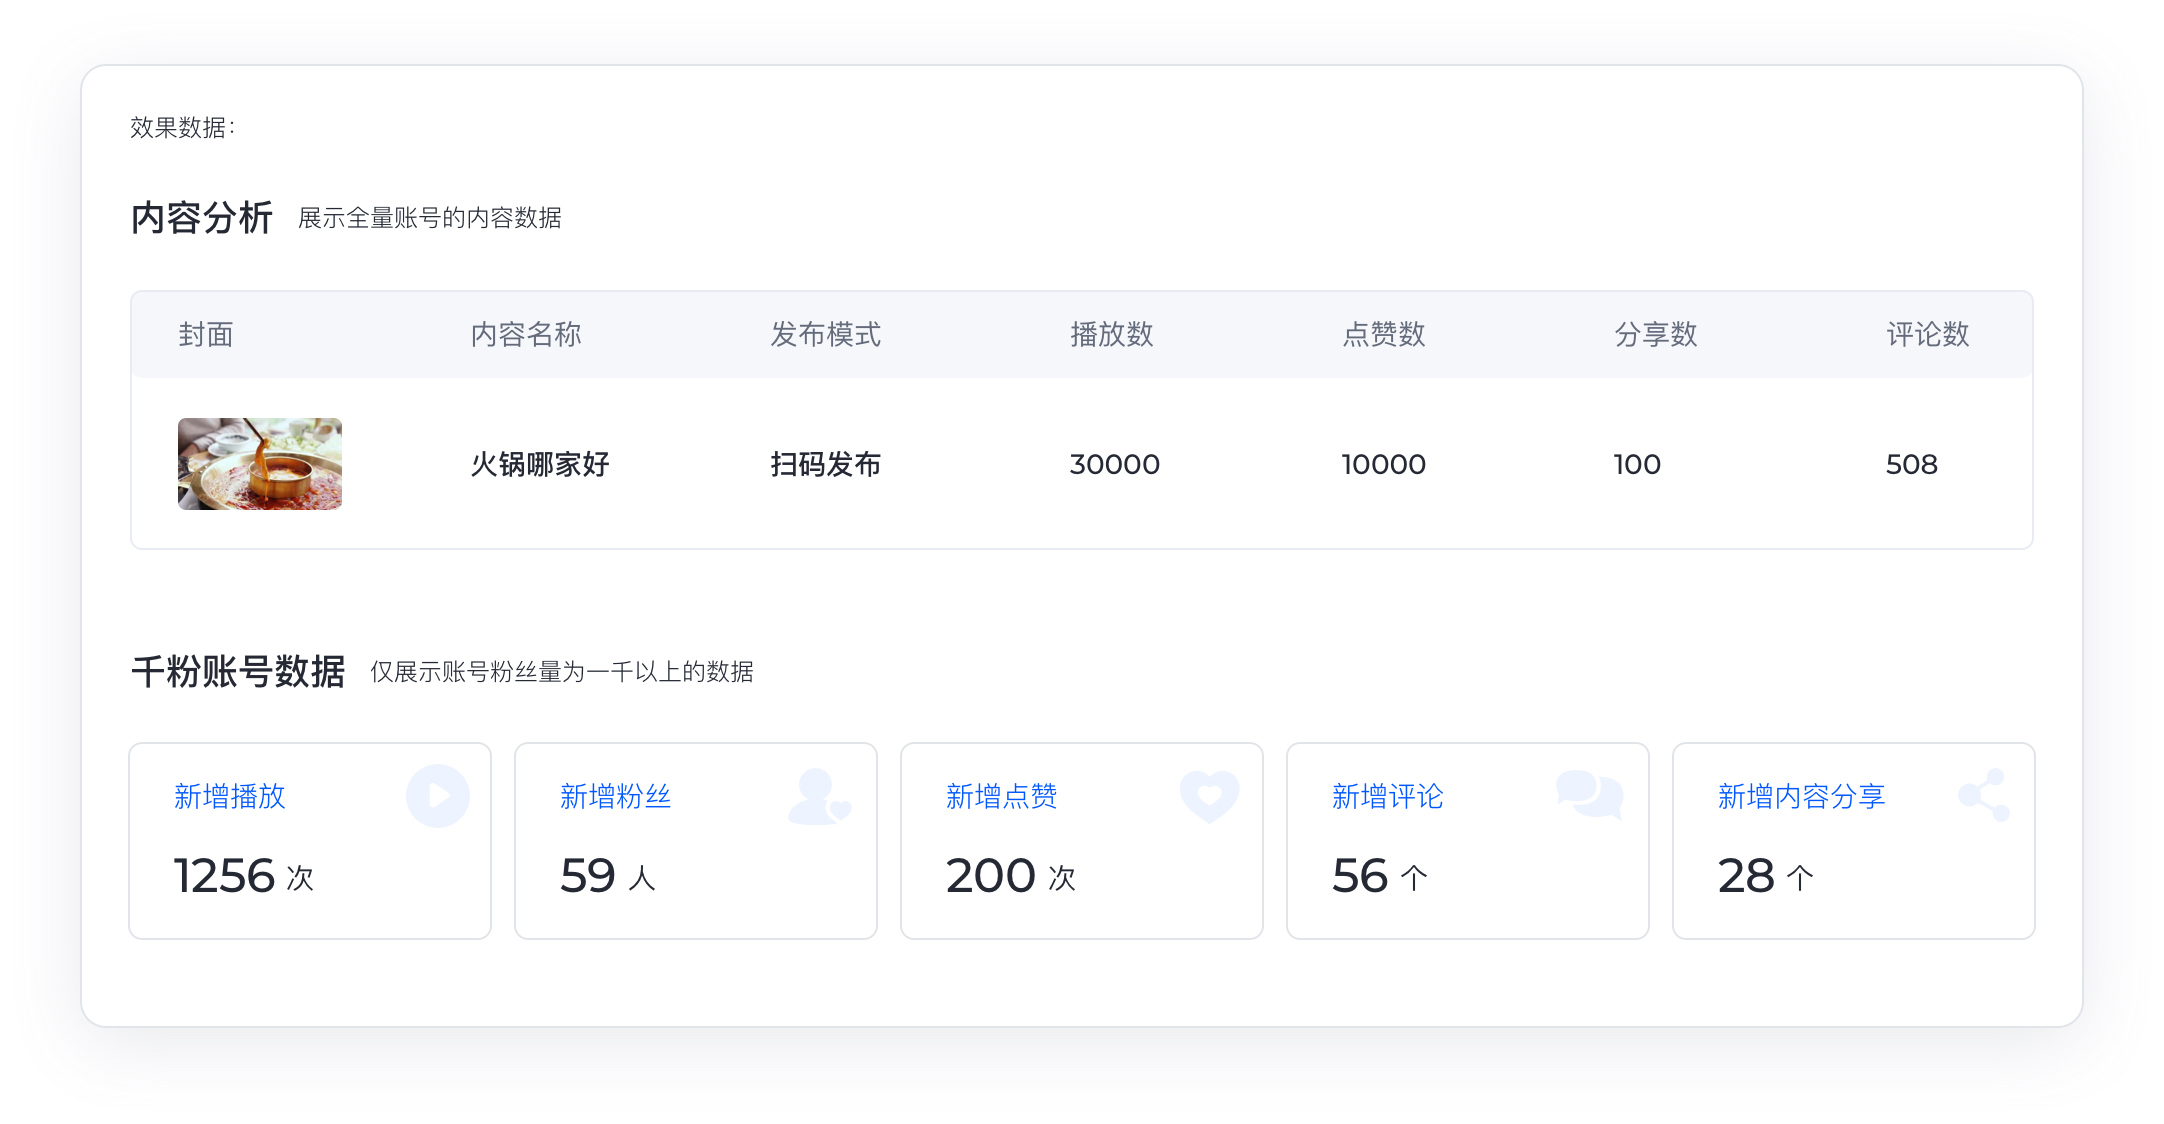Image resolution: width=2164 pixels, height=1124 pixels.
Task: Click the chat bubbles icon in 新增评论 card
Action: [x=1589, y=795]
